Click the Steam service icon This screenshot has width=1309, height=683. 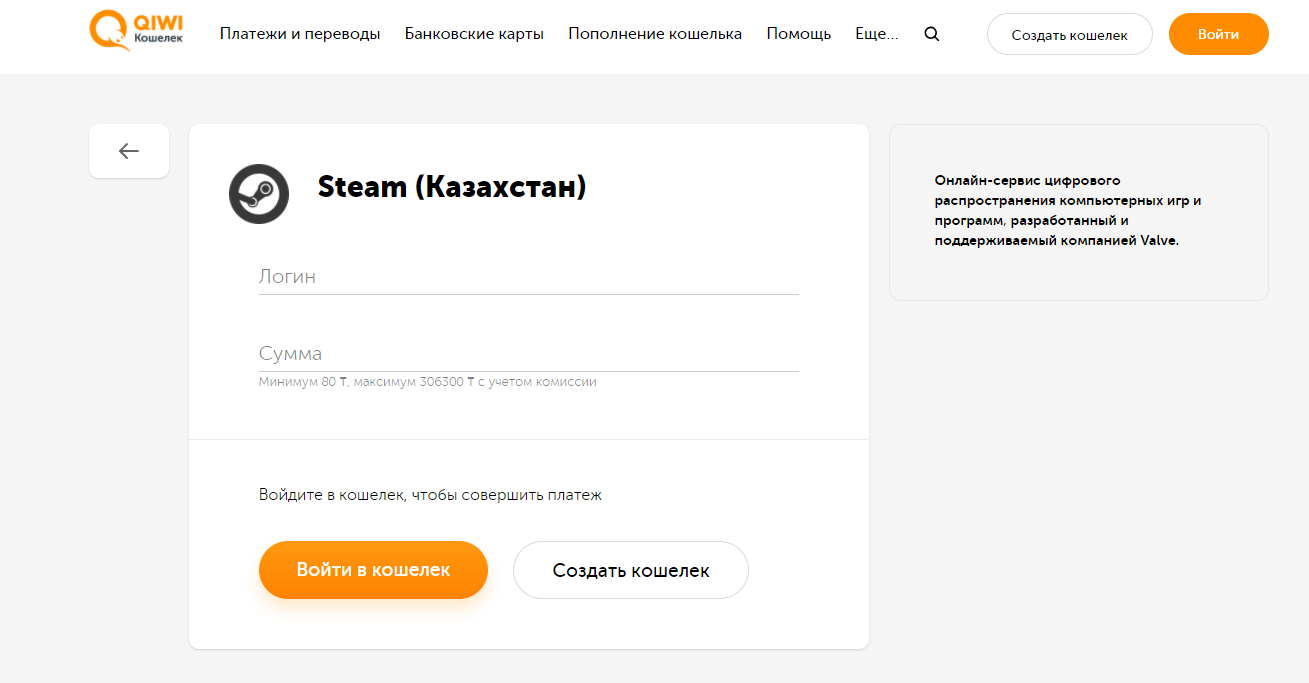[258, 193]
